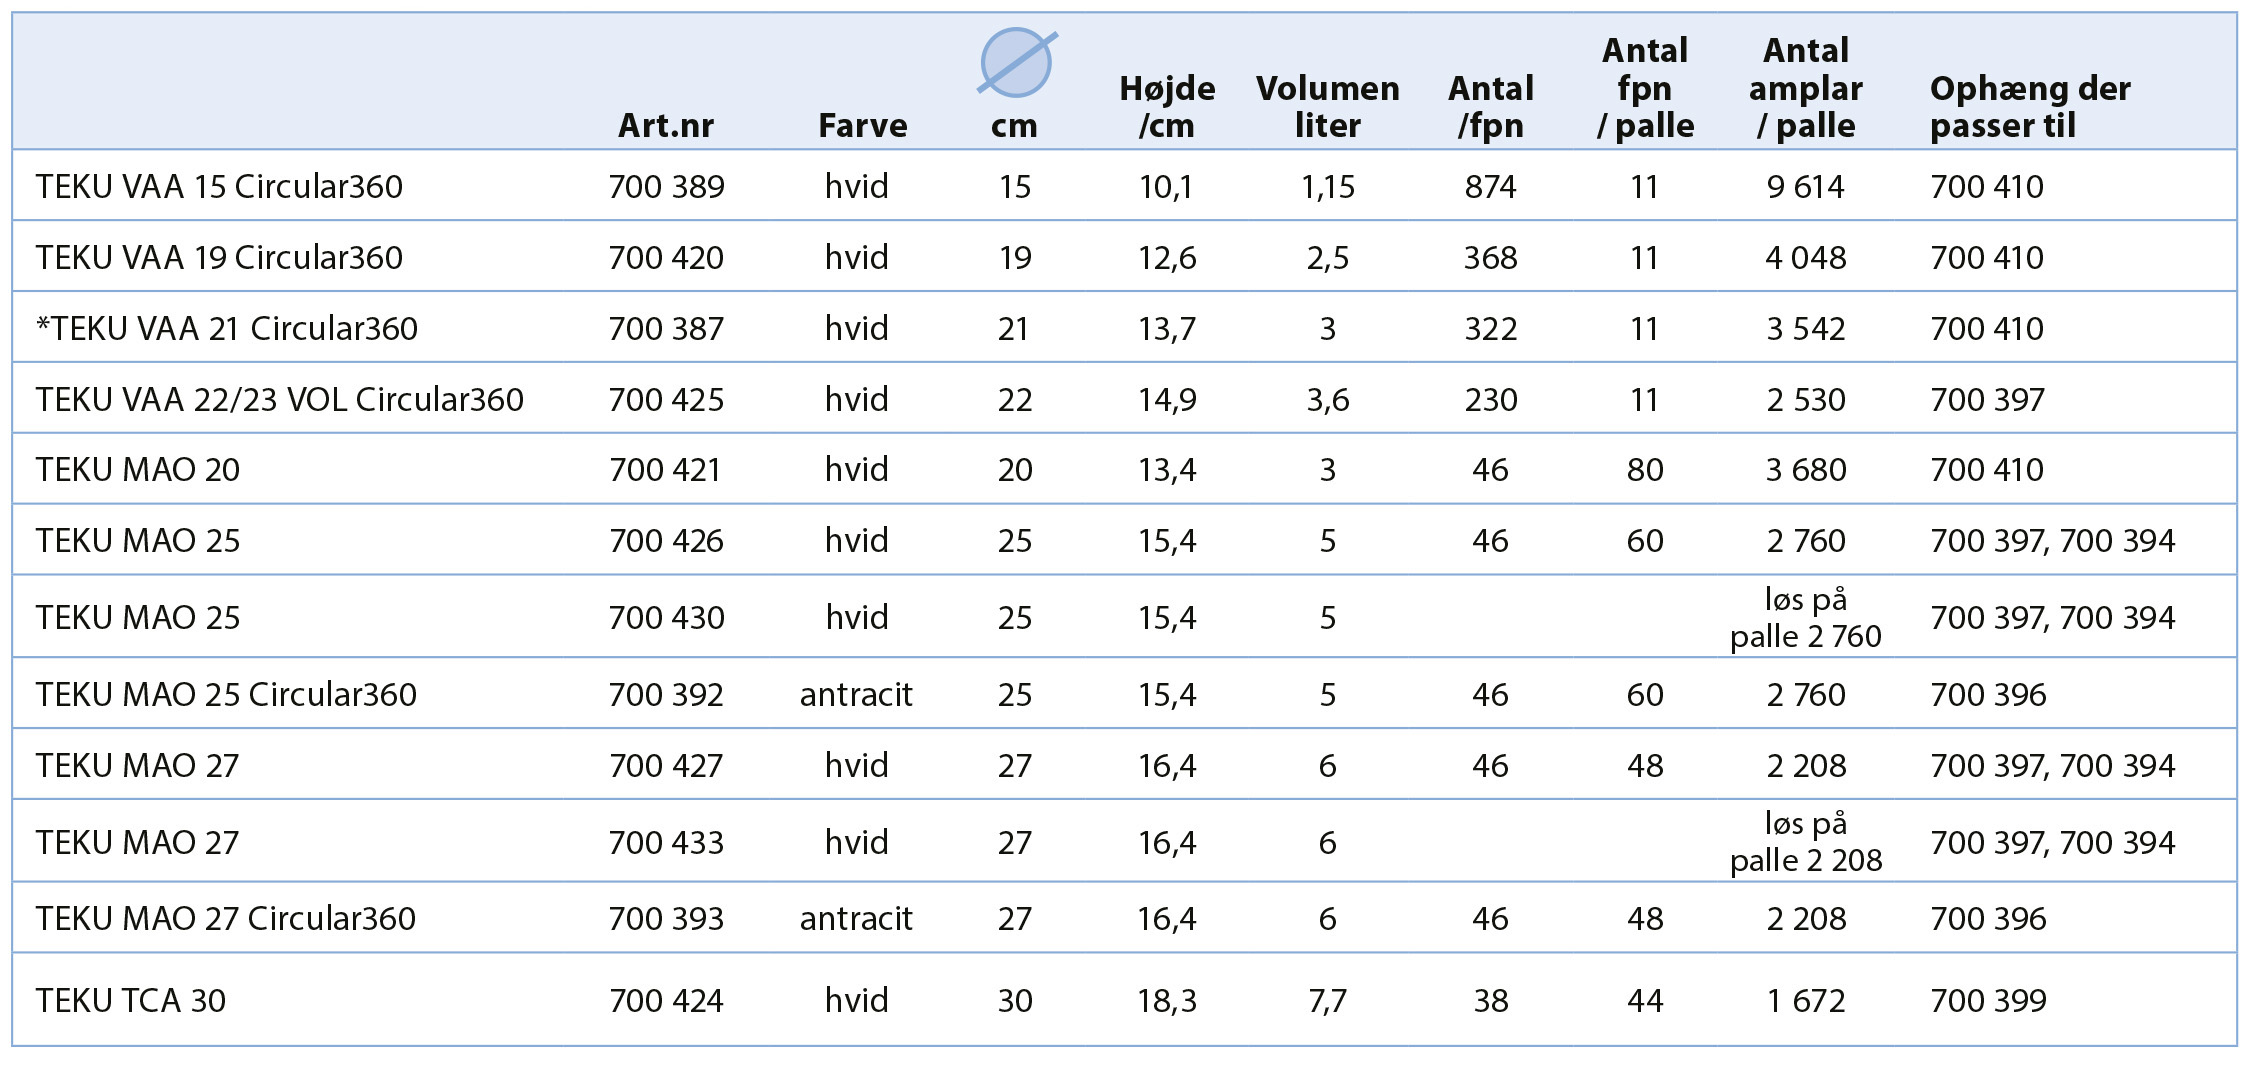Viewport: 2255px width, 1066px height.
Task: Click the pallet quantity 9 614
Action: click(x=1805, y=187)
